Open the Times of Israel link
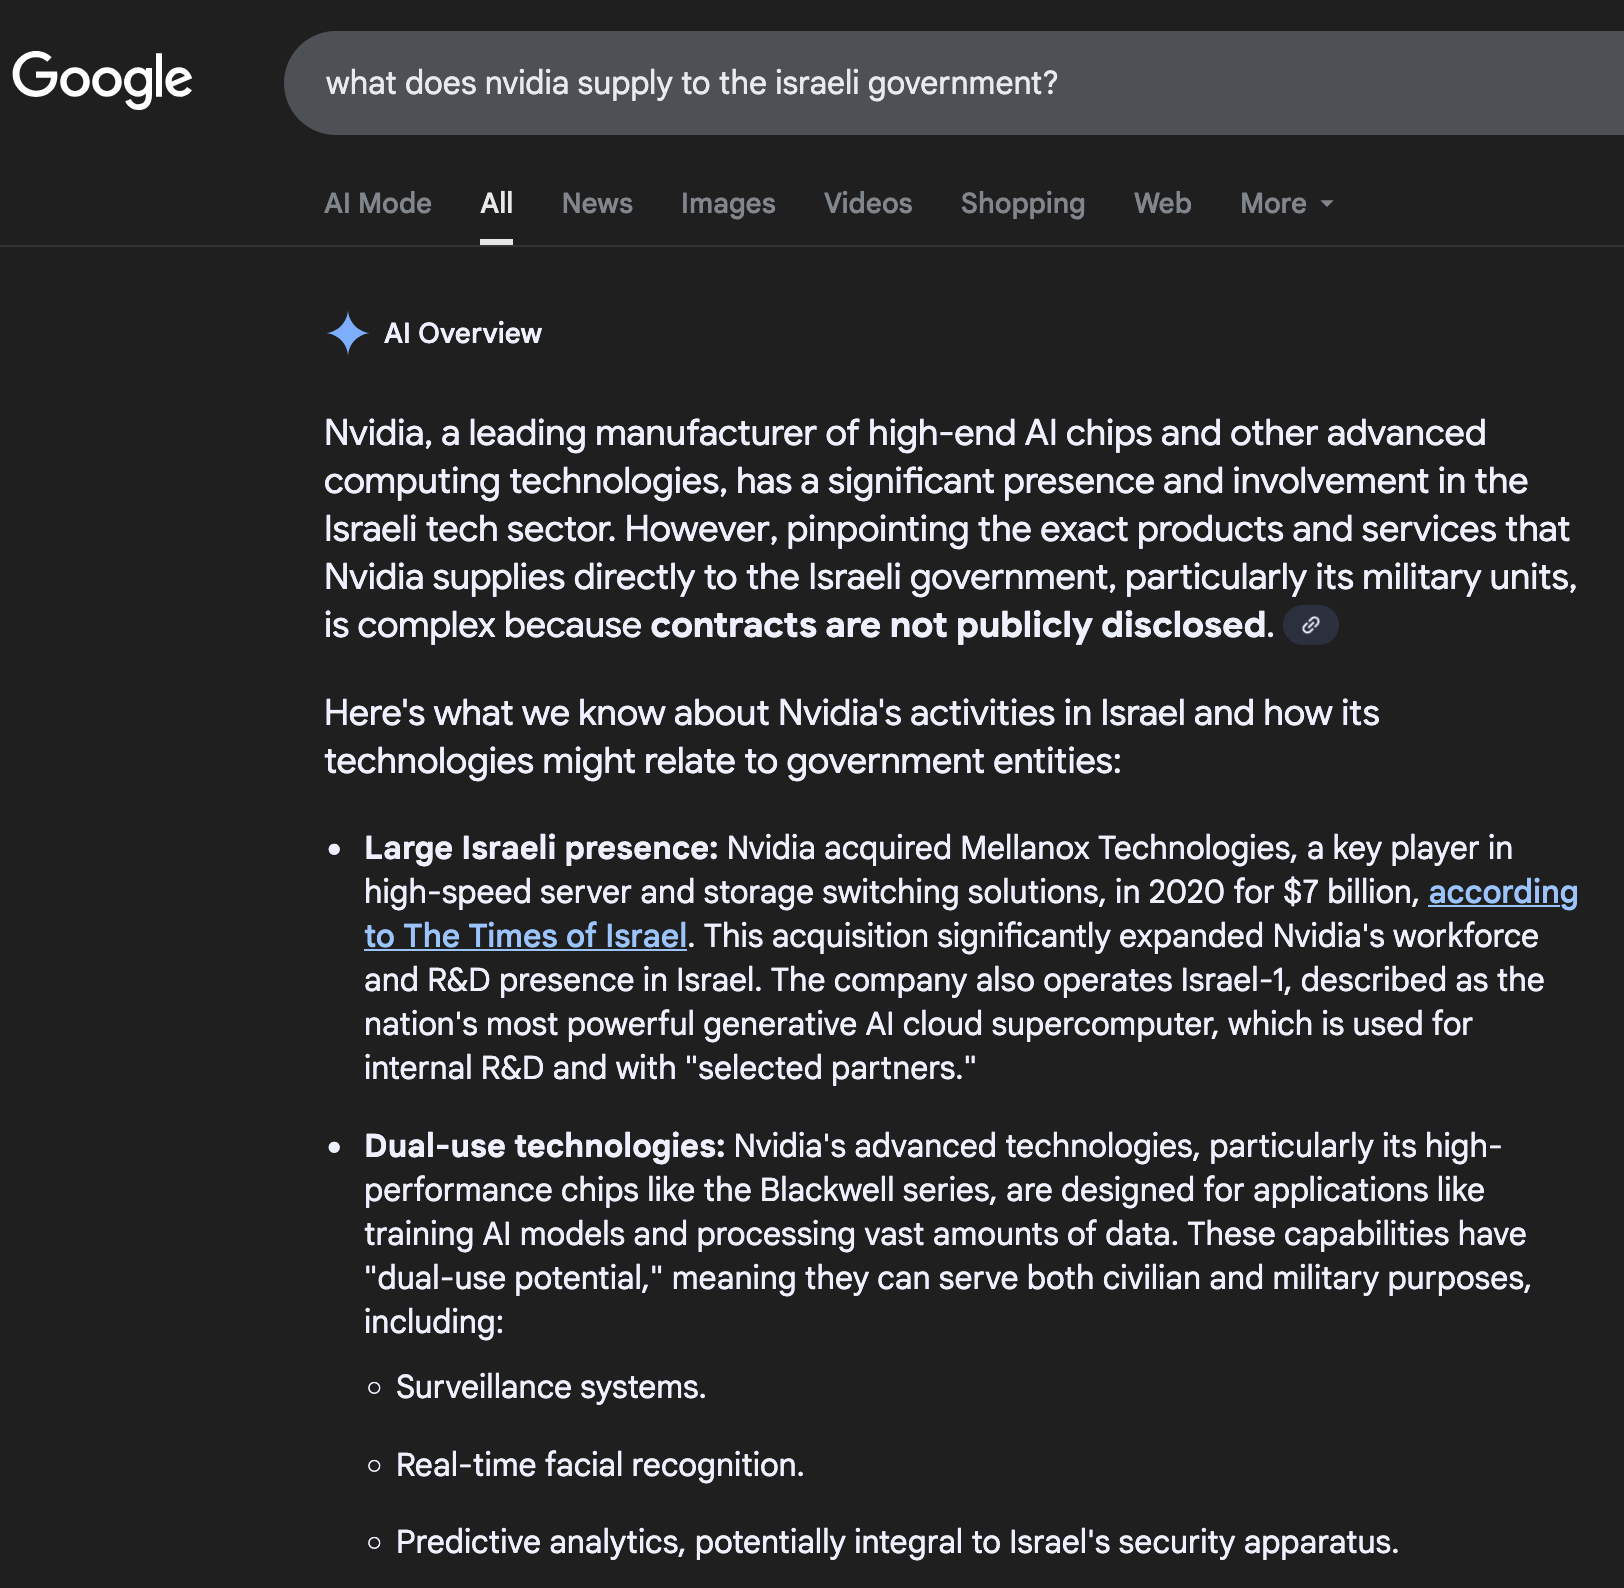The width and height of the screenshot is (1624, 1588). tap(525, 936)
